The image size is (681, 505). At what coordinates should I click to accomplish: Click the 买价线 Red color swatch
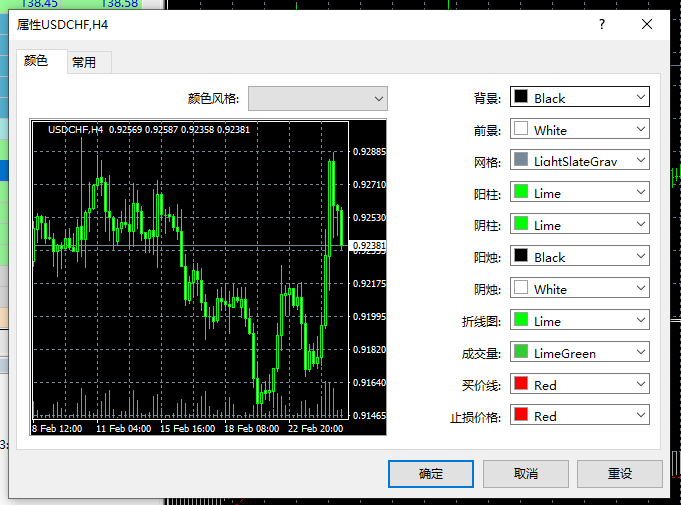[x=520, y=385]
